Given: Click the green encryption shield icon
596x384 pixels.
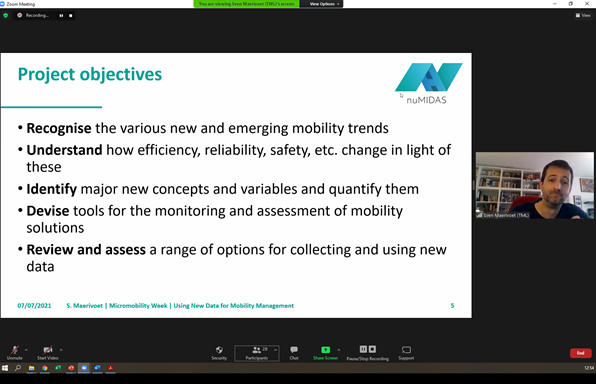Looking at the screenshot, I should pyautogui.click(x=6, y=16).
